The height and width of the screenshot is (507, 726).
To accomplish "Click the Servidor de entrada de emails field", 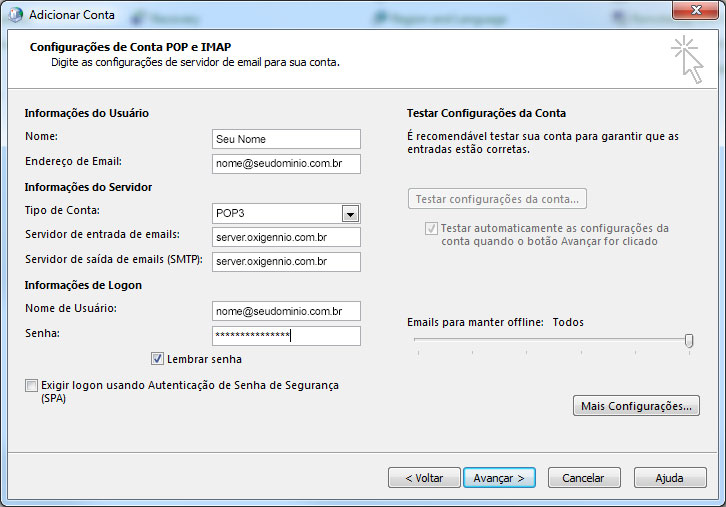I will [x=286, y=238].
